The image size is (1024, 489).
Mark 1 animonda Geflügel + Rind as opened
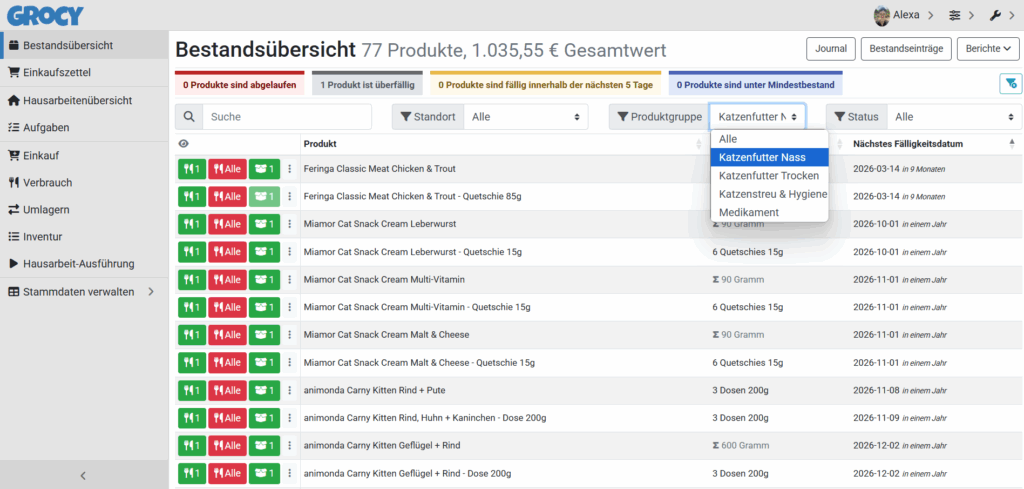click(x=264, y=445)
